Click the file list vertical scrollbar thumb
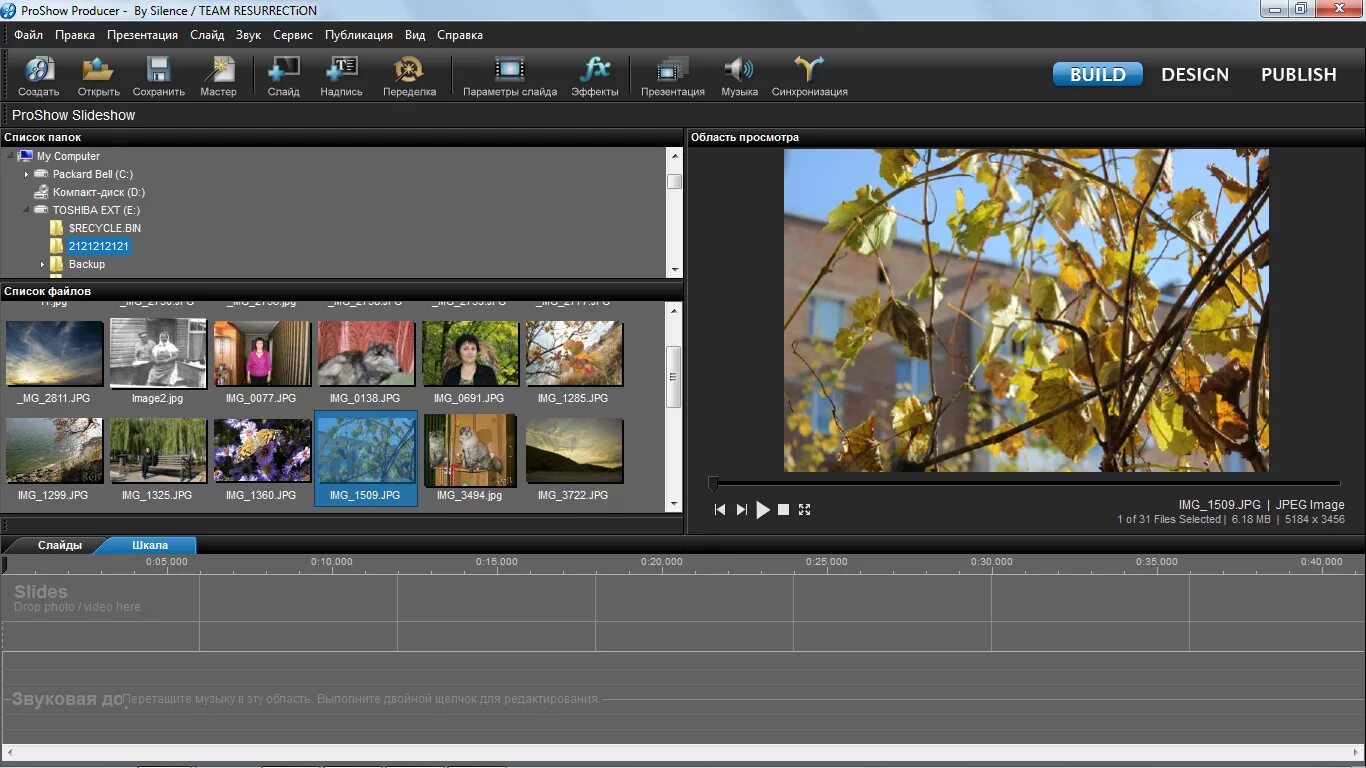1366x768 pixels. pyautogui.click(x=675, y=377)
